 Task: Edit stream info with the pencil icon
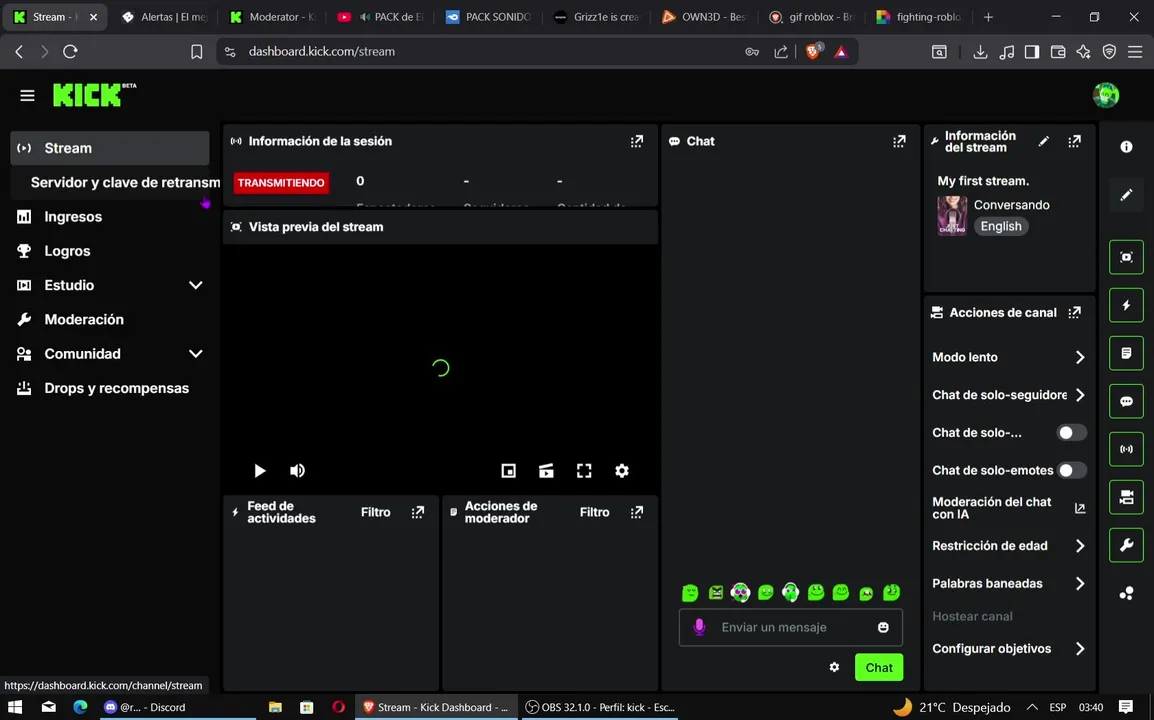click(1044, 141)
